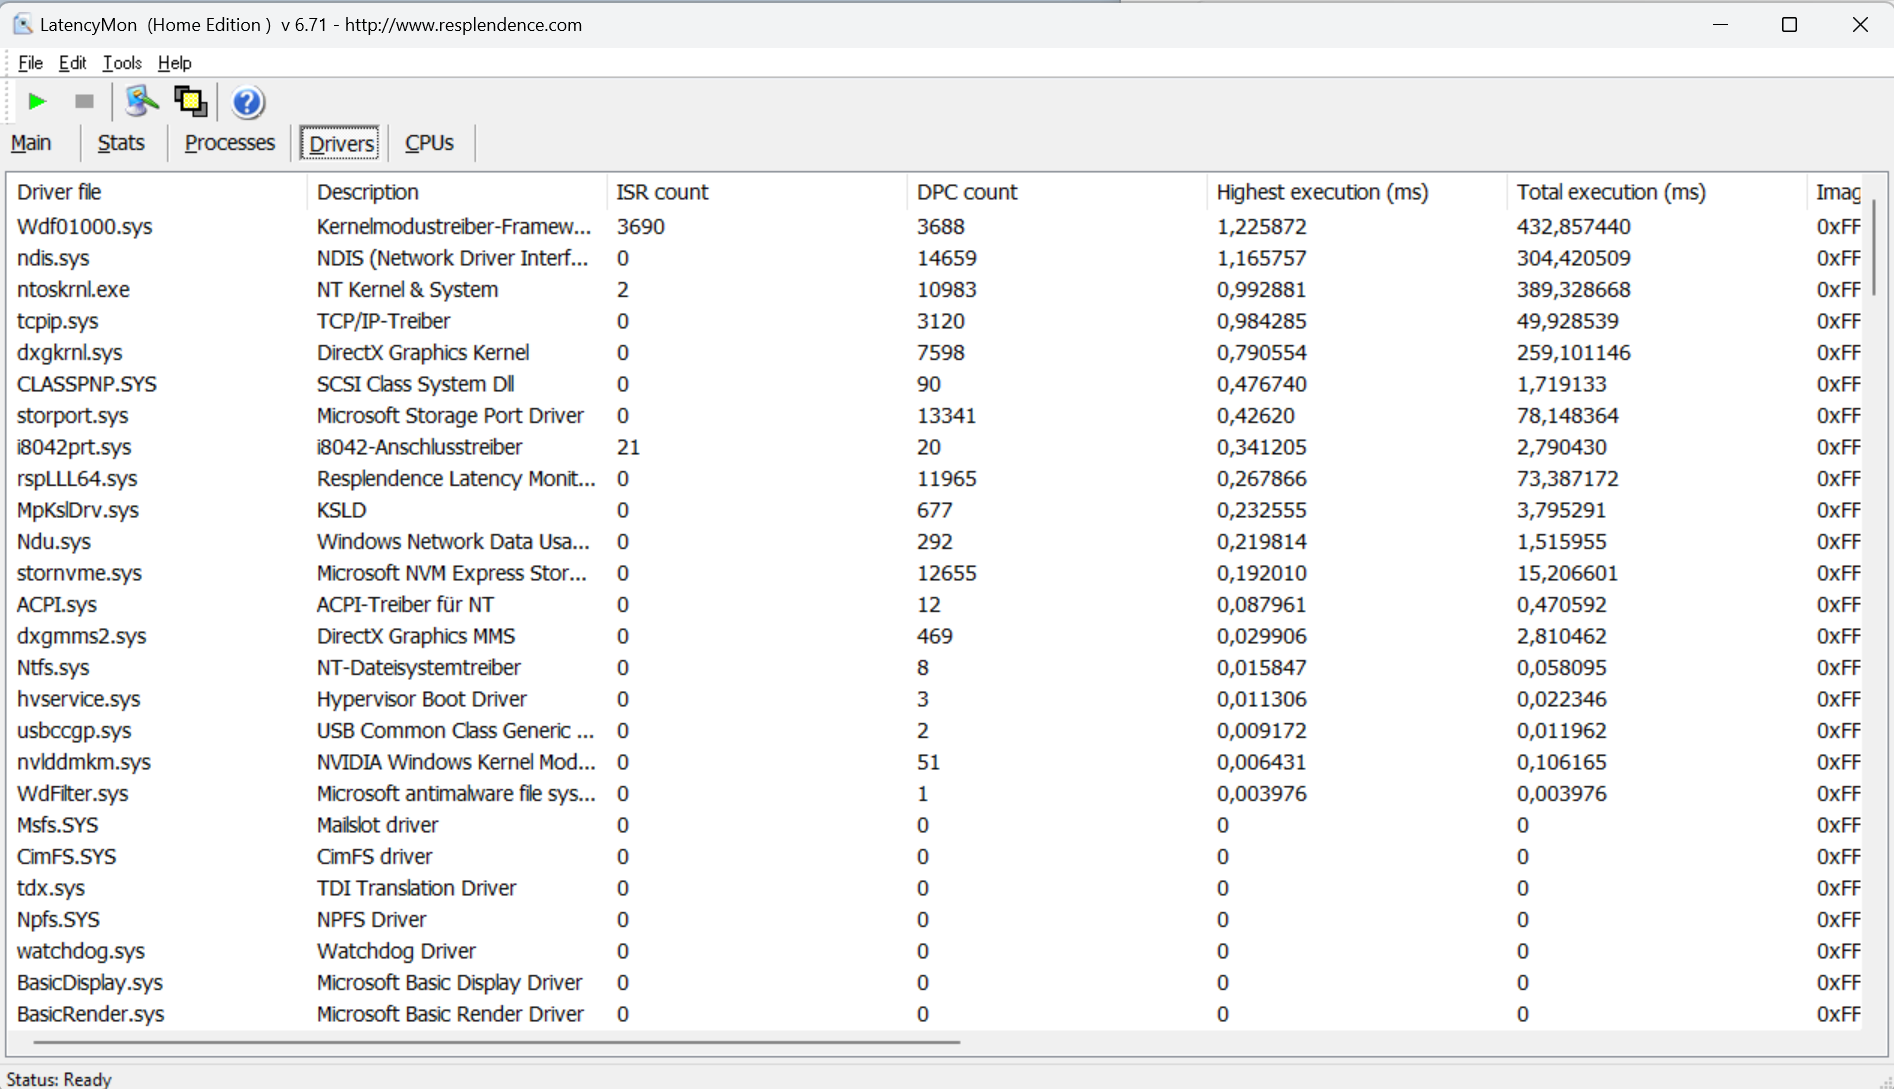The height and width of the screenshot is (1089, 1894).
Task: Click the NVIDIA Windows Kernel Mod... description
Action: tap(456, 762)
